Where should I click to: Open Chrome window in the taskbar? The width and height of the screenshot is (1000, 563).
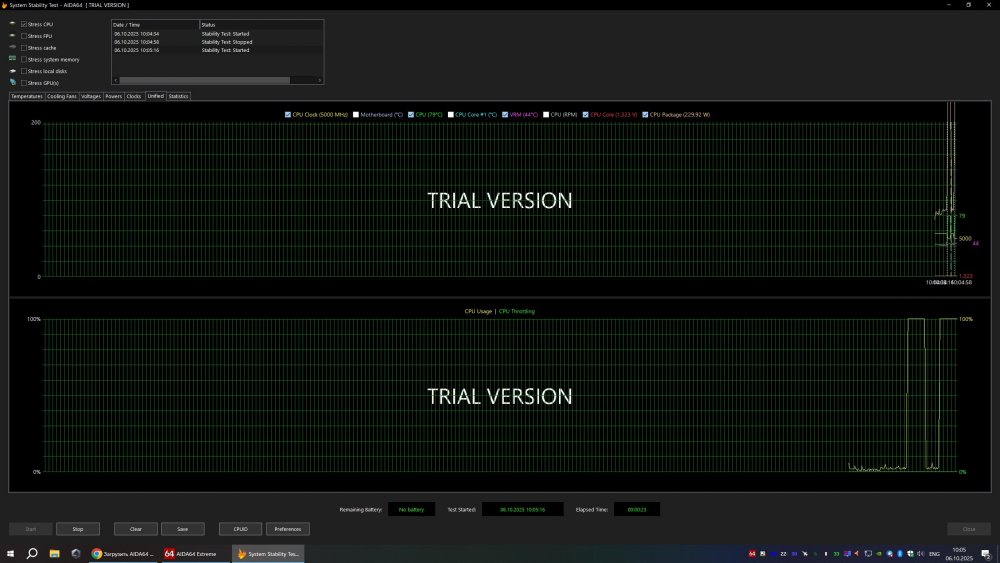click(x=123, y=553)
